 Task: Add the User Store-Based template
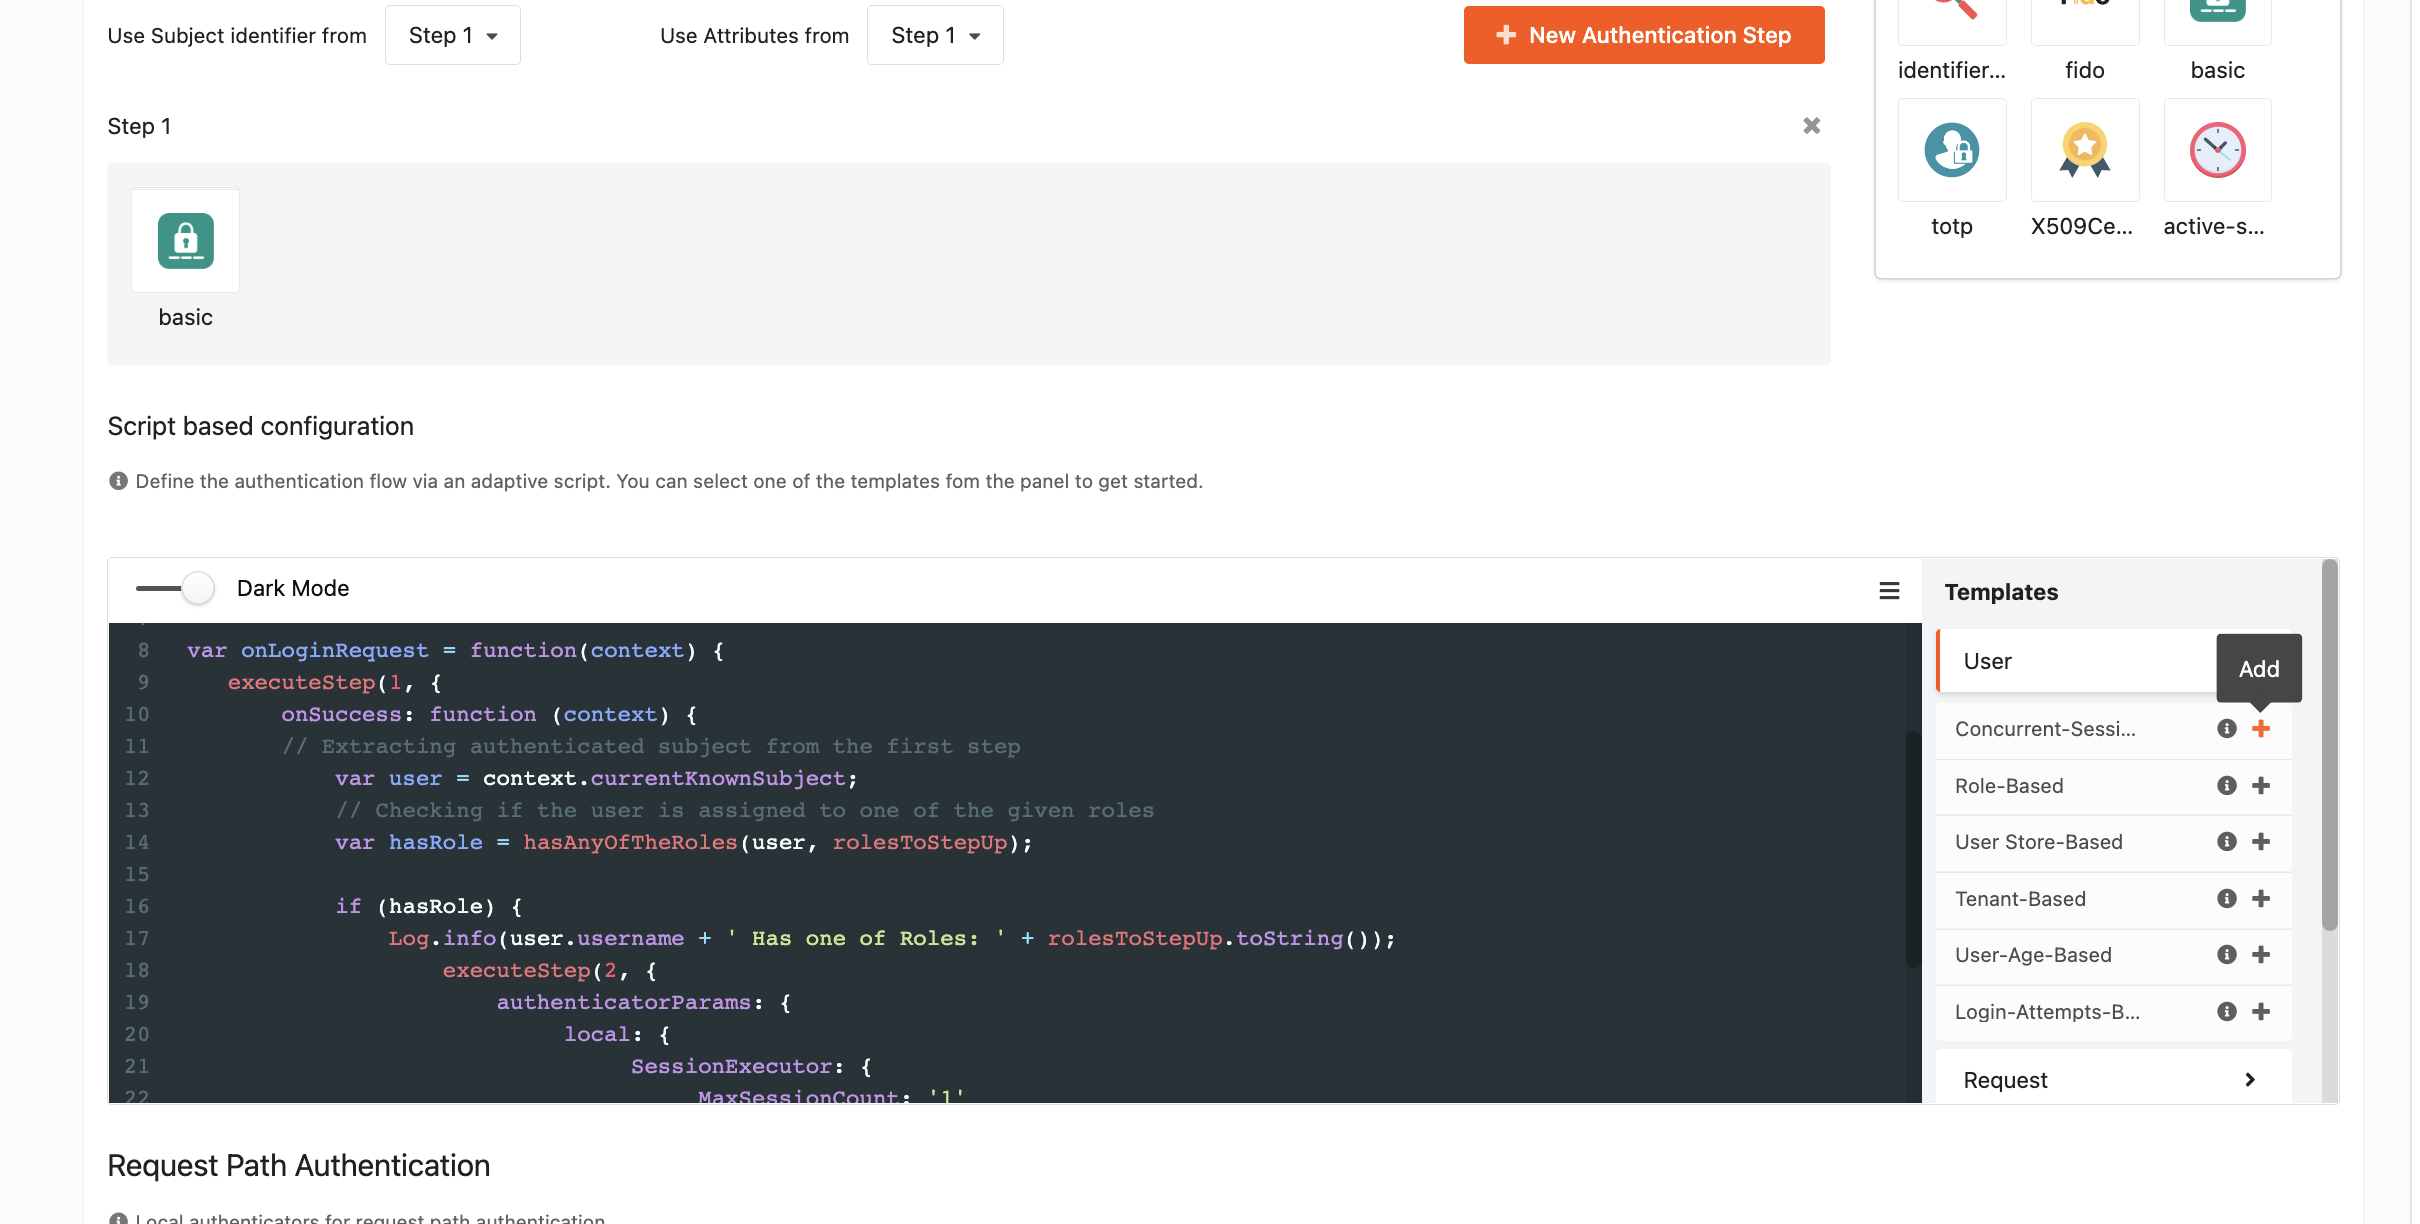2260,842
